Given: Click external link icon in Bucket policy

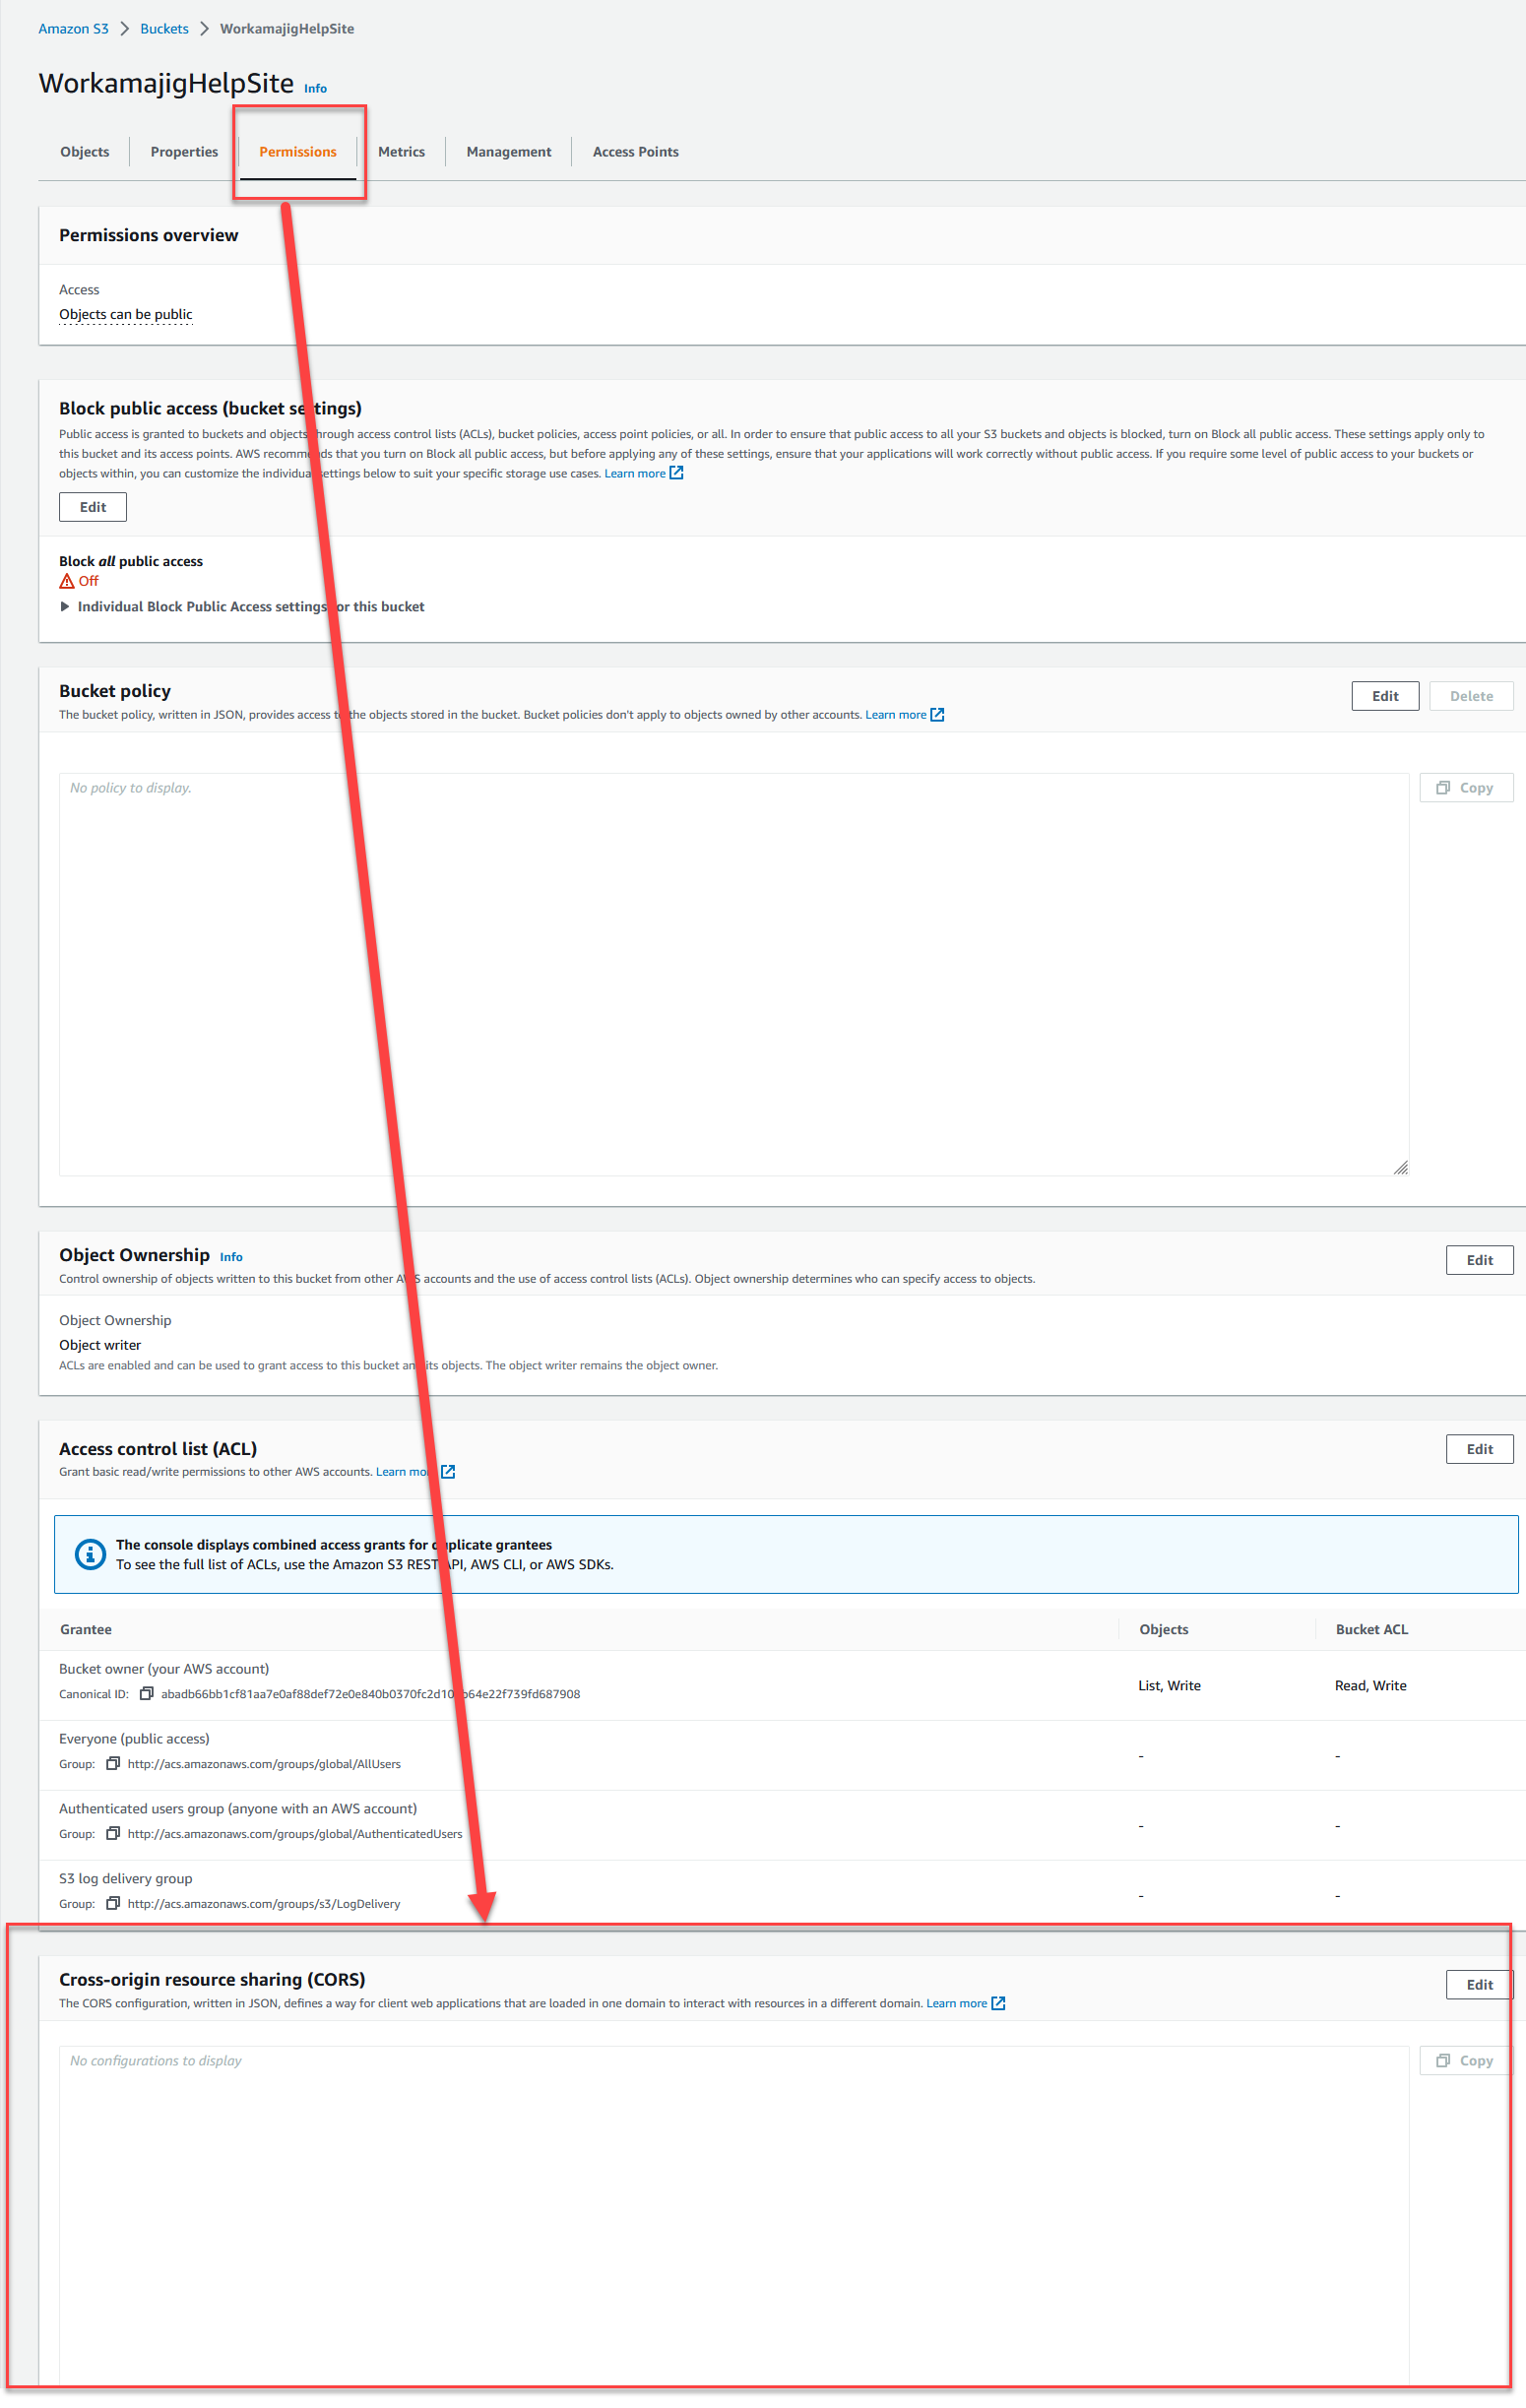Looking at the screenshot, I should pos(937,715).
